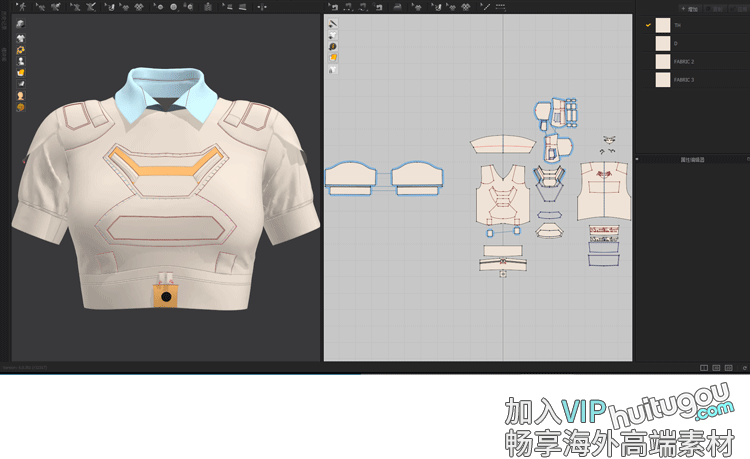
Task: Expand the lower collapsed side tab on left edge
Action: (x=4, y=51)
